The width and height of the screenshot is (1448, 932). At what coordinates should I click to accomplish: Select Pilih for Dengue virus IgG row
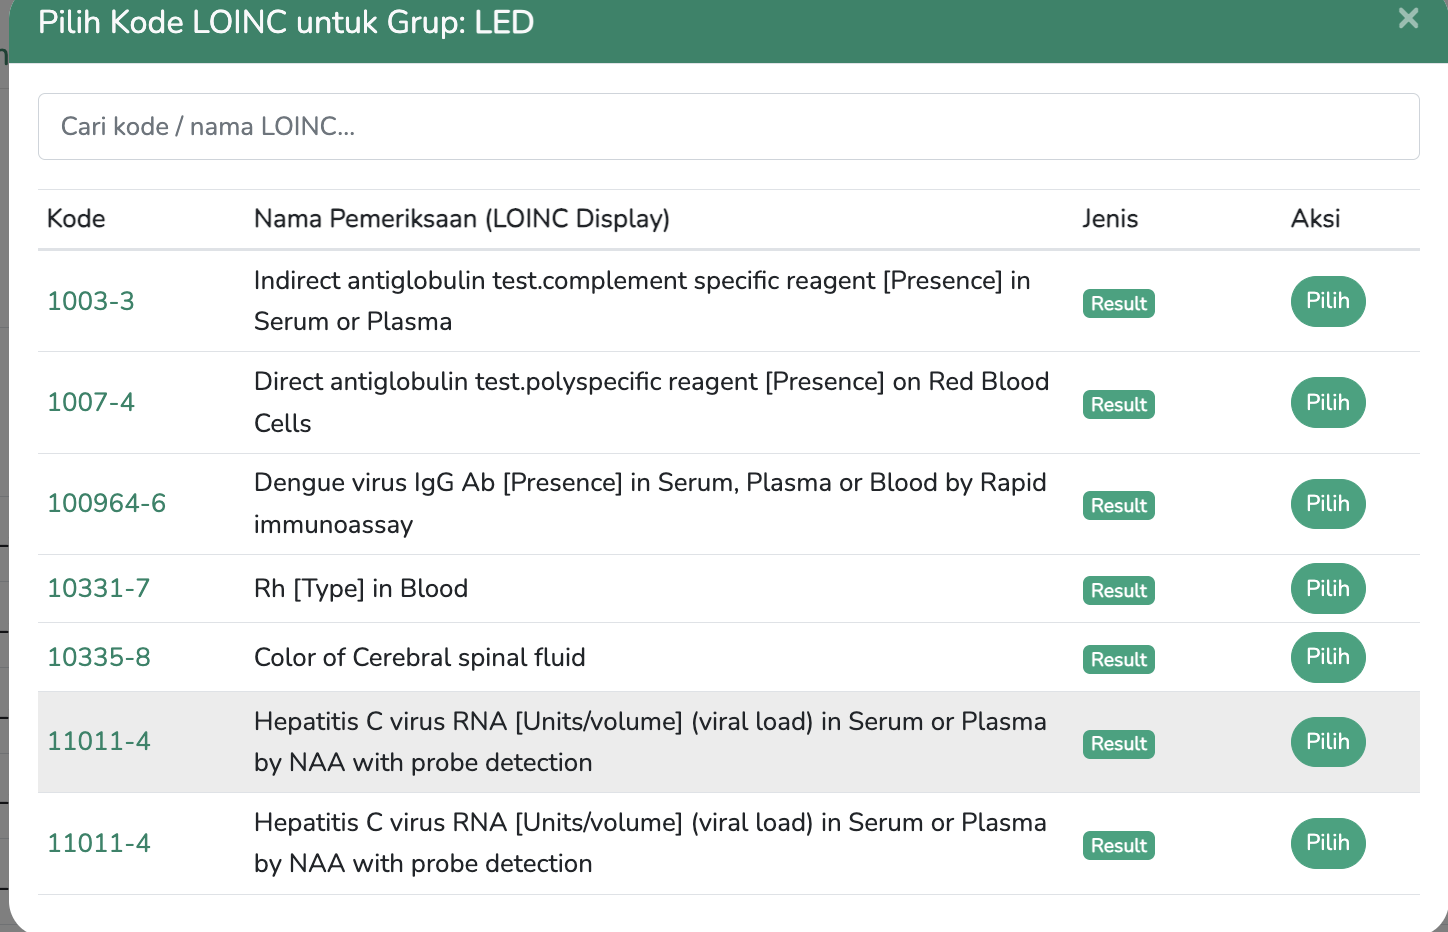click(x=1327, y=504)
